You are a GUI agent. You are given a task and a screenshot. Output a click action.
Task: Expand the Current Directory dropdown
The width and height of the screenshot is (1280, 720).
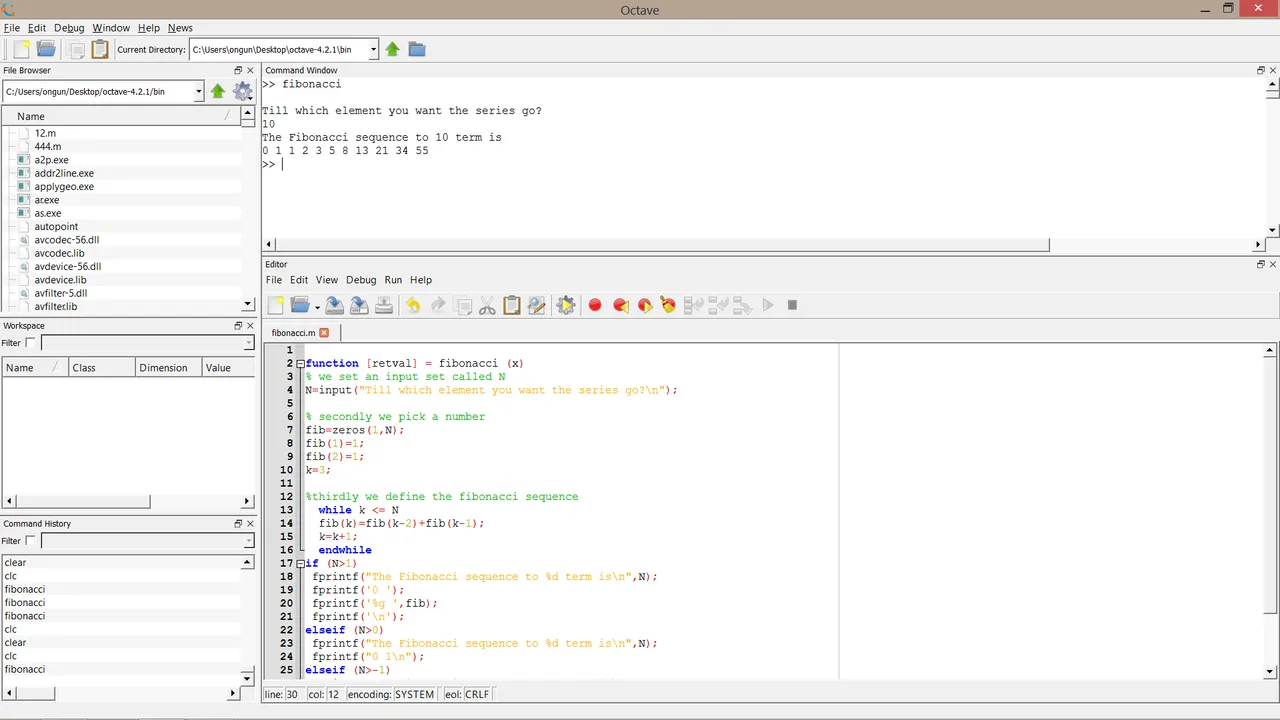pyautogui.click(x=373, y=49)
